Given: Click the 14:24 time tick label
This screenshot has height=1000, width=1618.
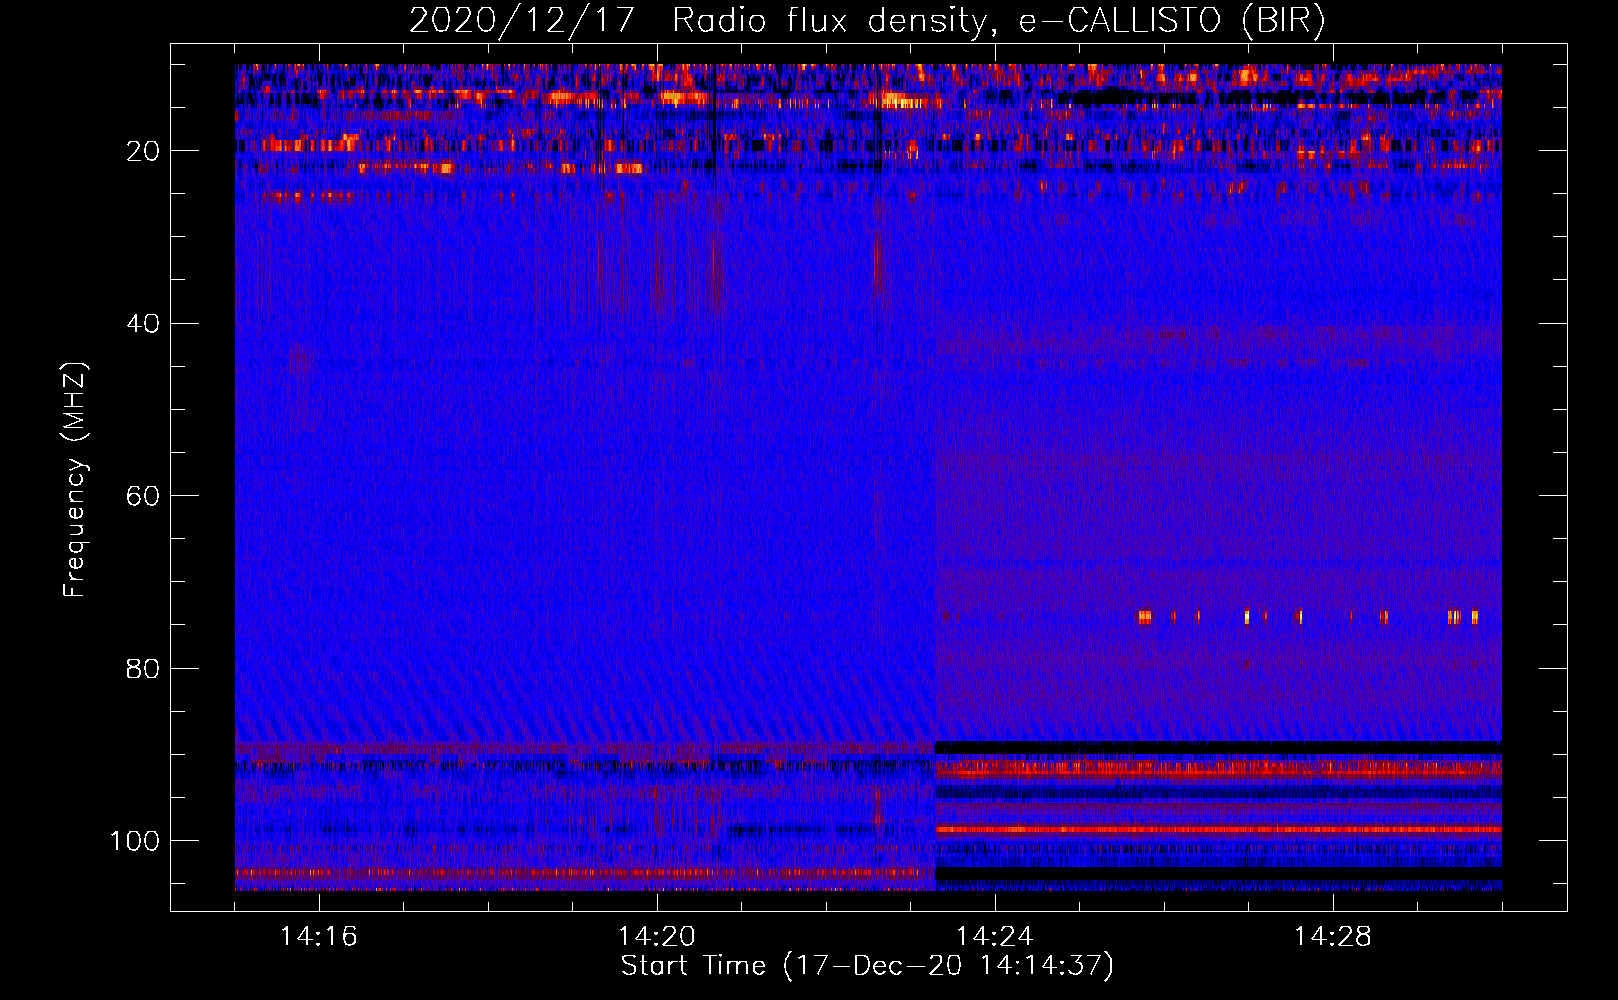Looking at the screenshot, I should coord(995,937).
